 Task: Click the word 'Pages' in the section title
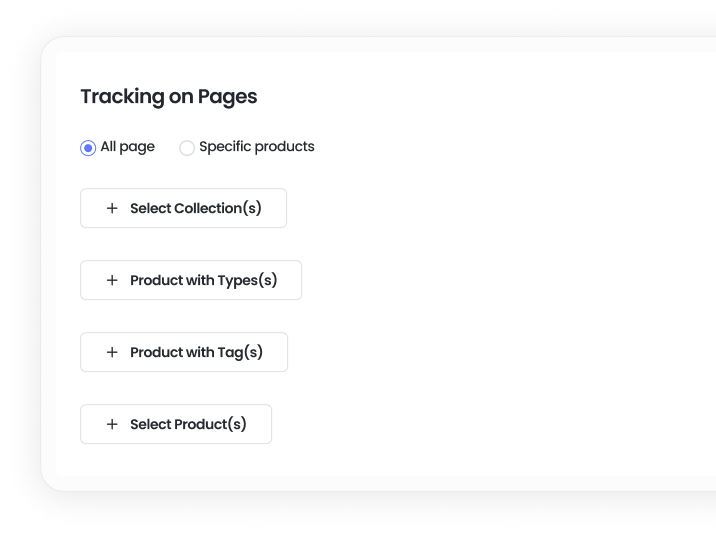[226, 97]
